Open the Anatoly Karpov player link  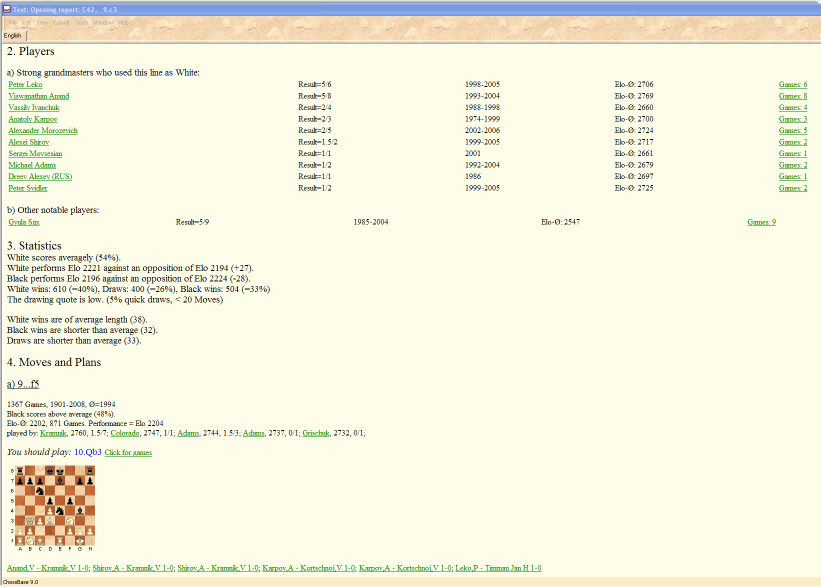click(x=33, y=119)
